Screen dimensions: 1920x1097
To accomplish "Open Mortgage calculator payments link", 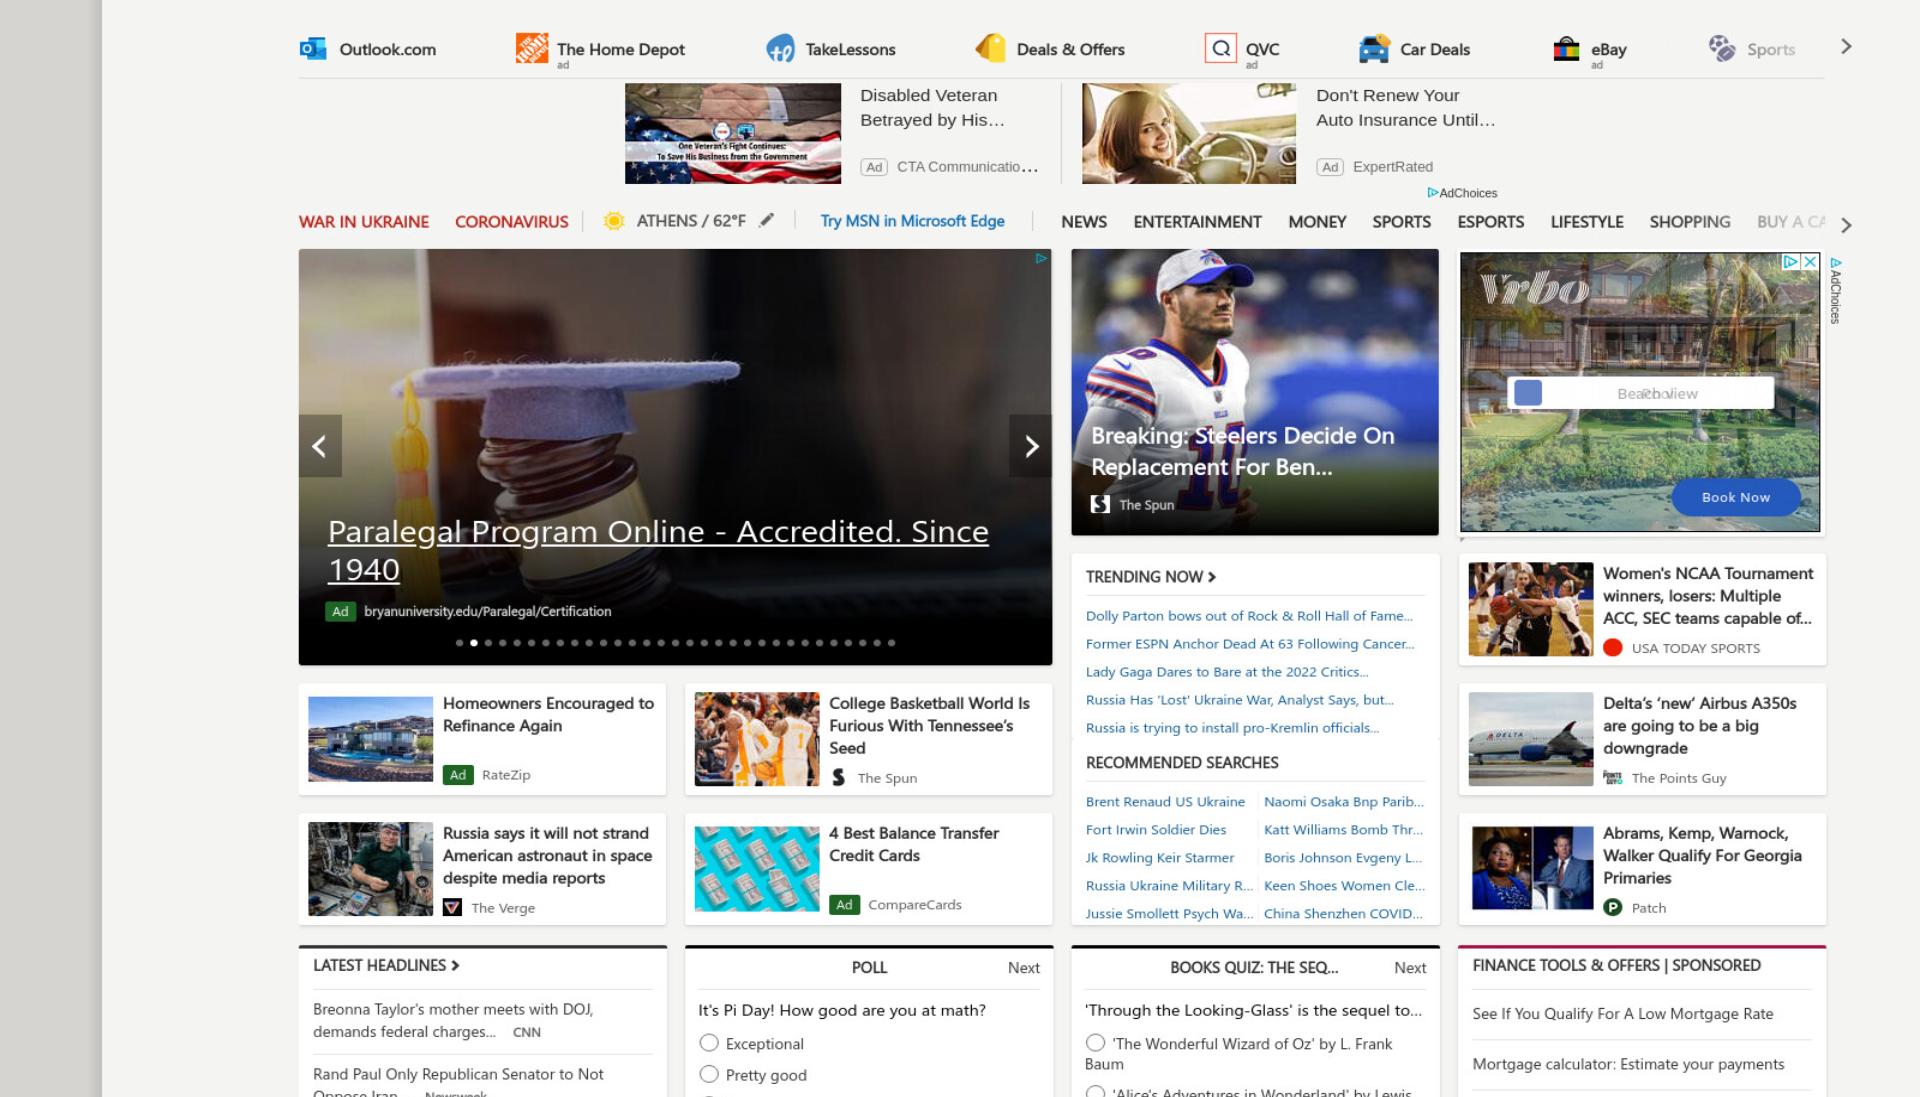I will coord(1628,1064).
